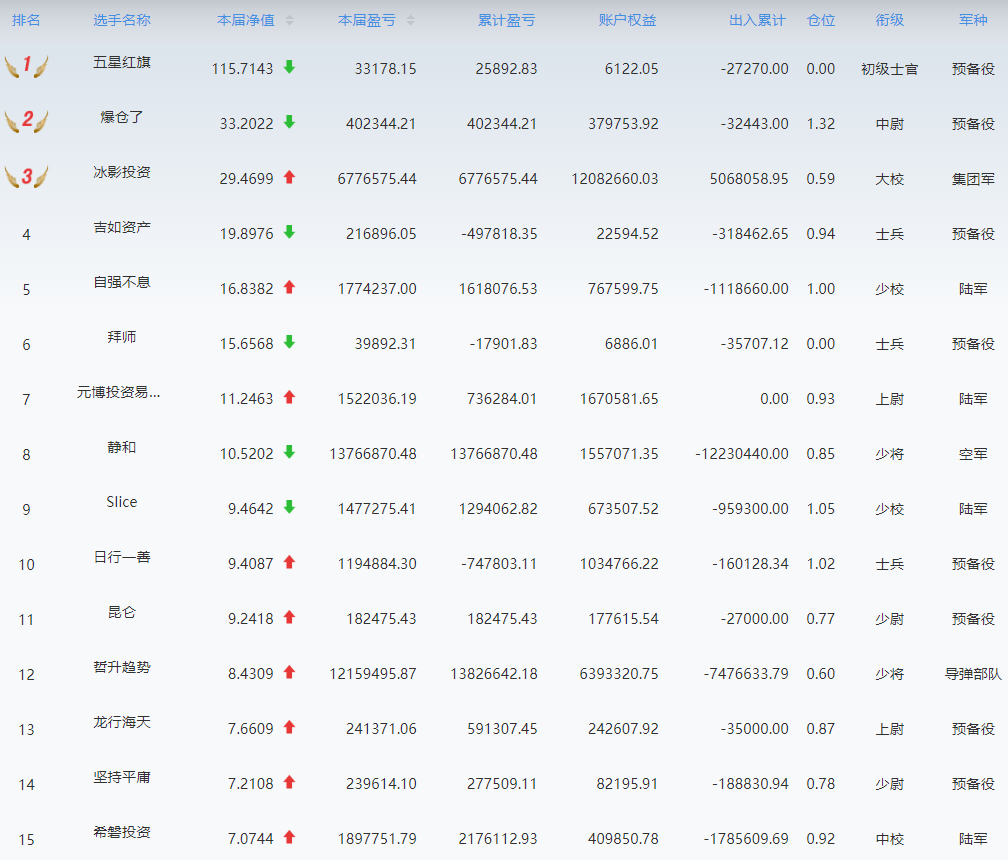Sort by 本届盈亏 using its sort arrows
This screenshot has width=1008, height=860.
tap(410, 21)
